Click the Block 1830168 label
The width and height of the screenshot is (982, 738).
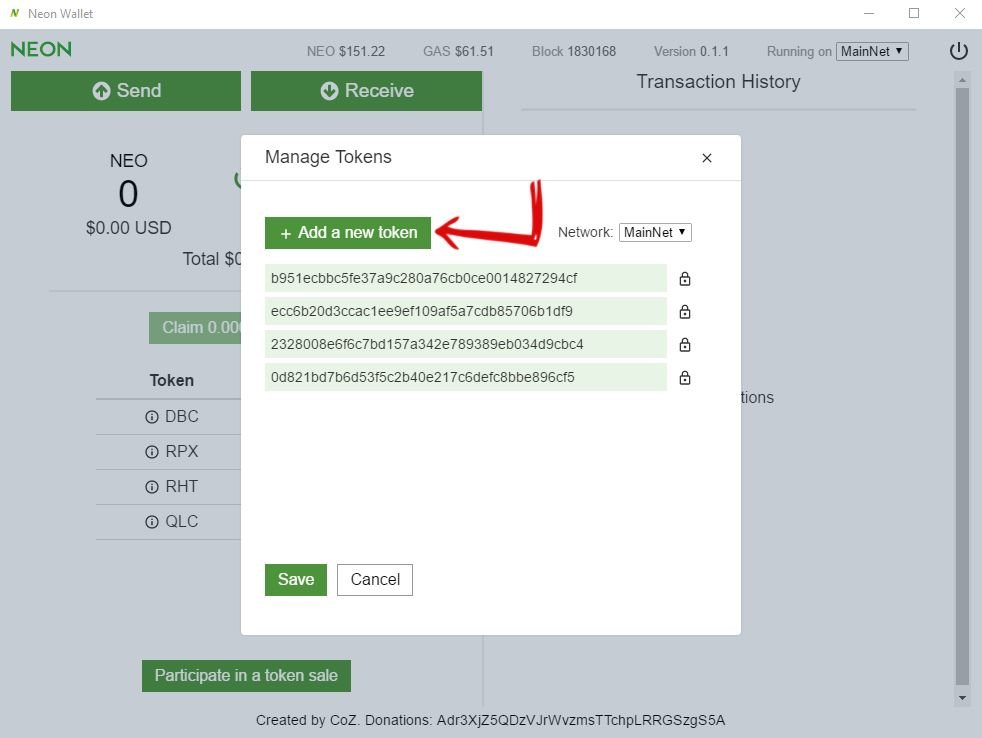(574, 51)
